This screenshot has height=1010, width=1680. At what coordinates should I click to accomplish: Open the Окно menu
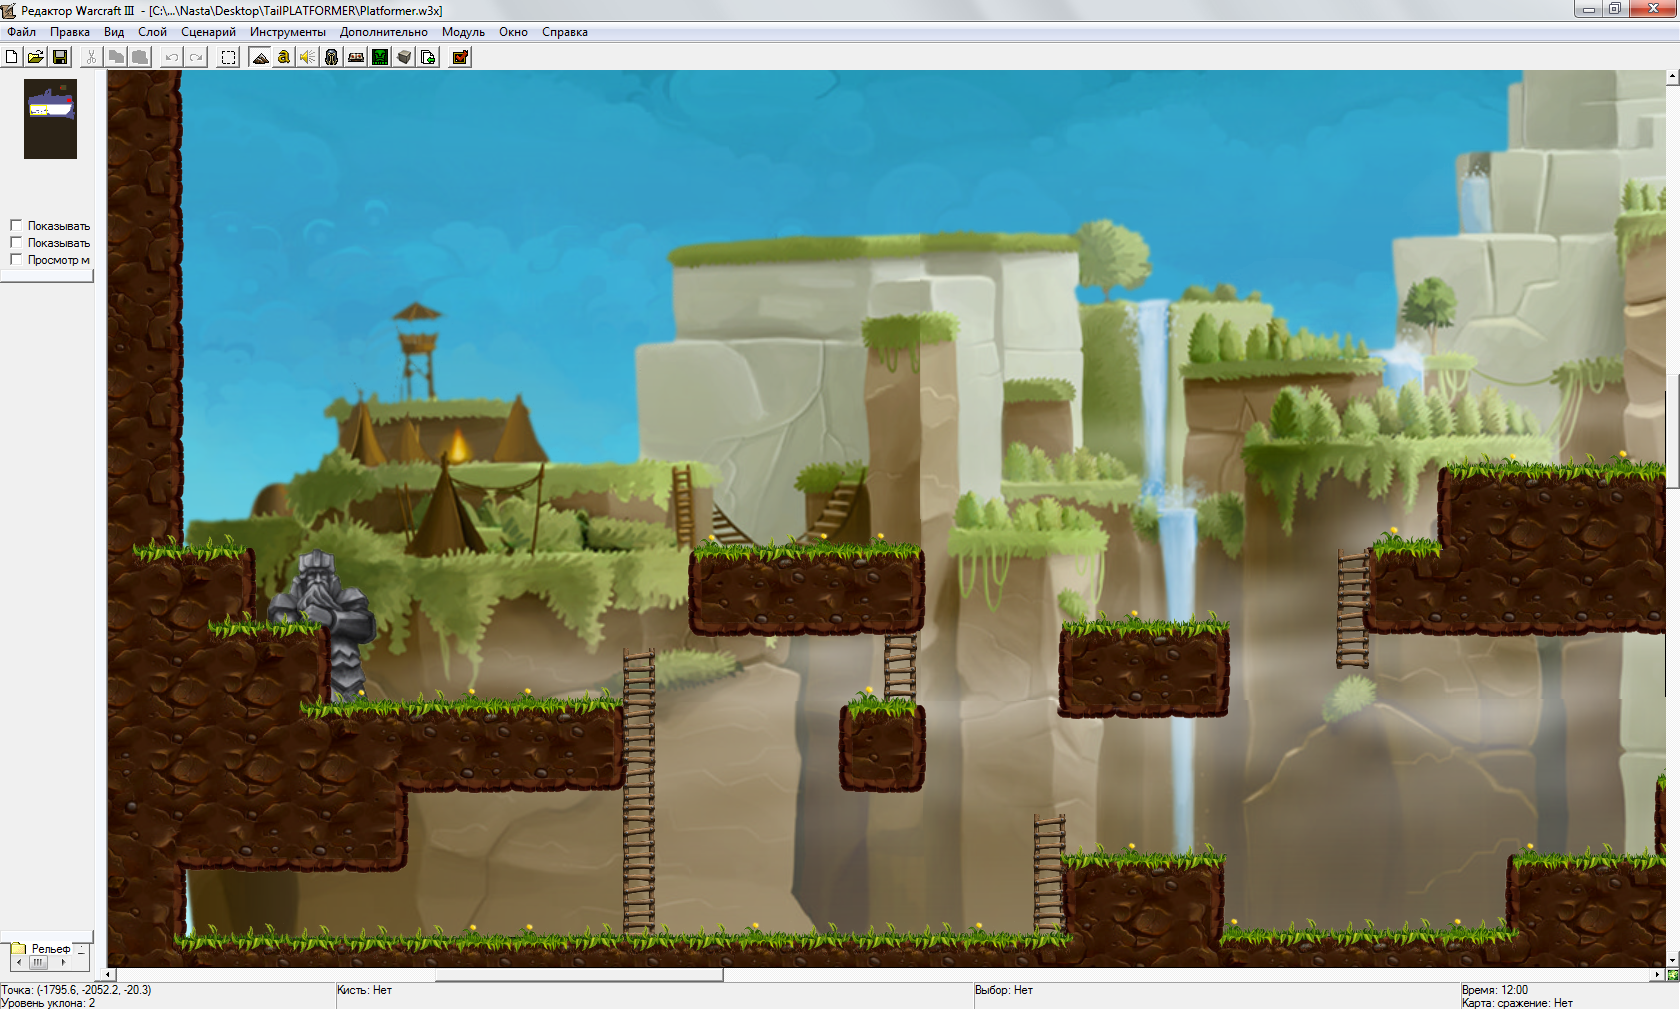click(513, 32)
